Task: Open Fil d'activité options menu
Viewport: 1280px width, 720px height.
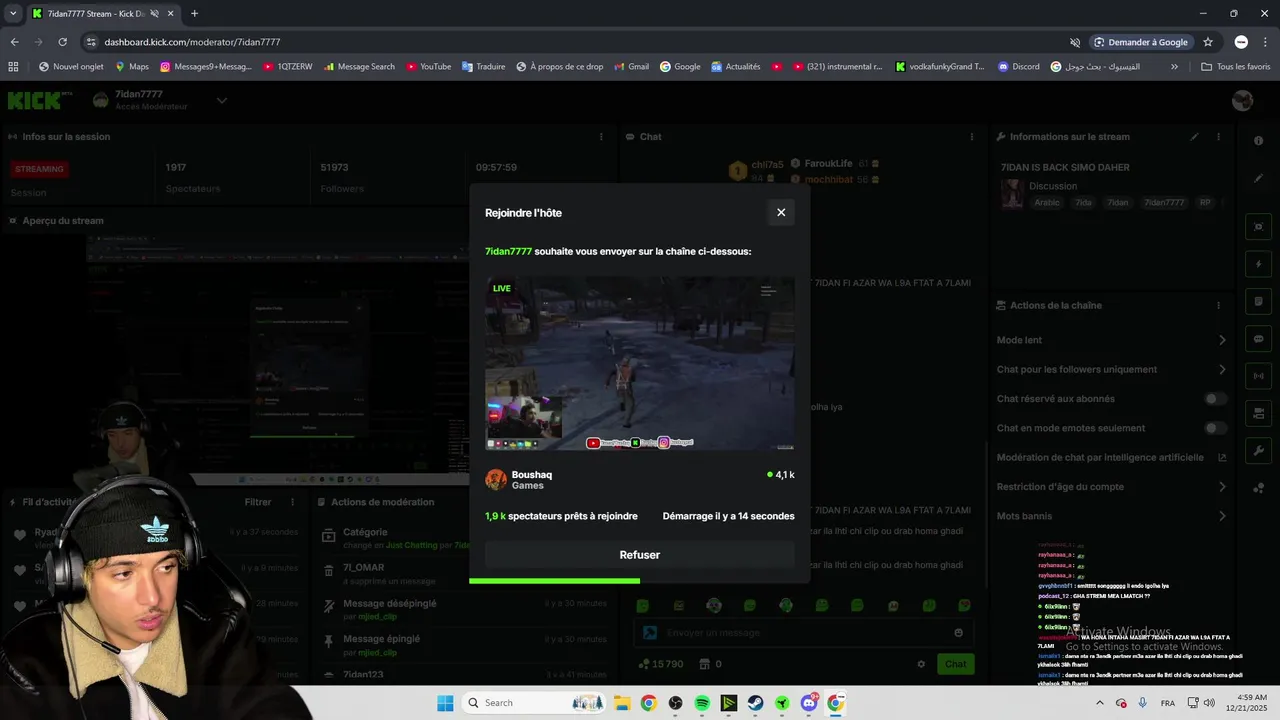Action: tap(293, 502)
